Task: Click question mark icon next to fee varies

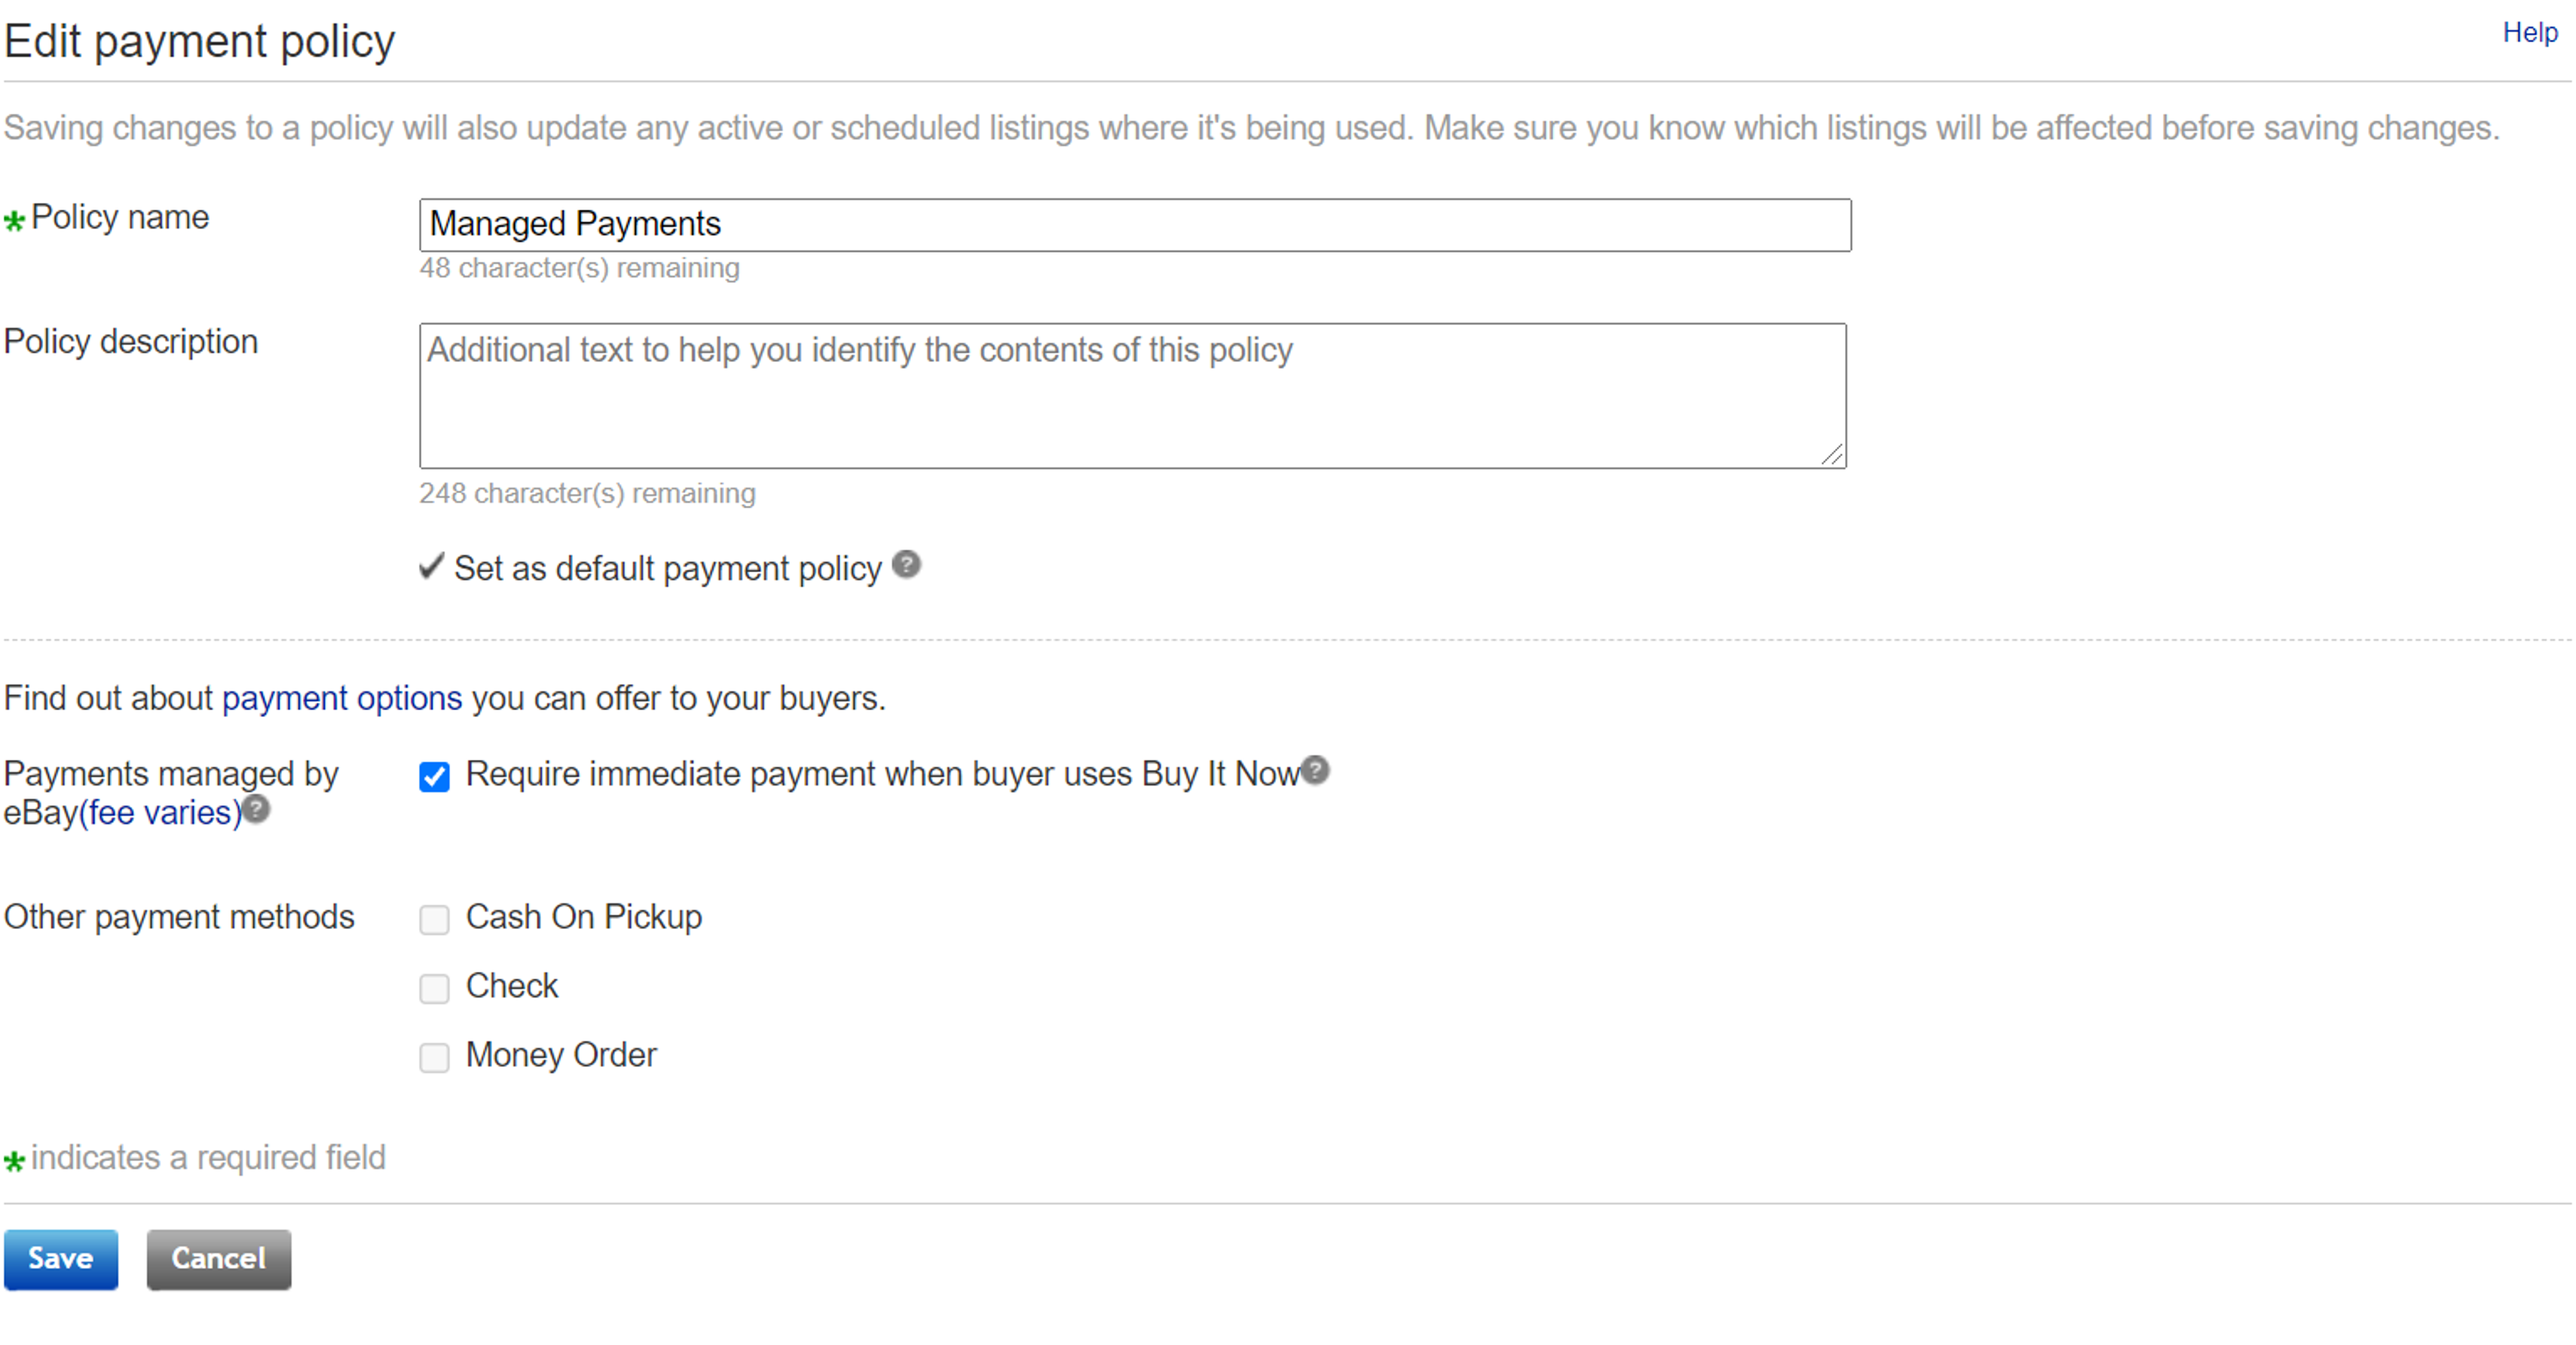Action: [x=257, y=809]
